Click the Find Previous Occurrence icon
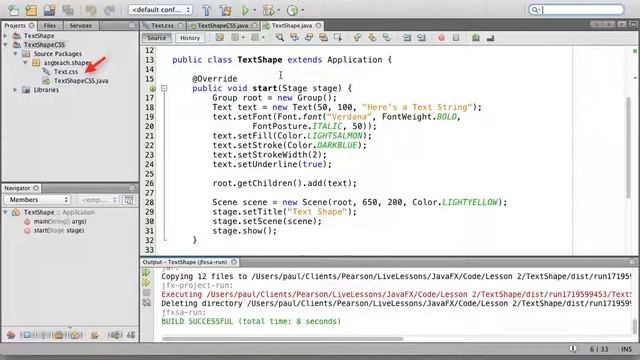Screen dimensions: 640x360 [294, 38]
